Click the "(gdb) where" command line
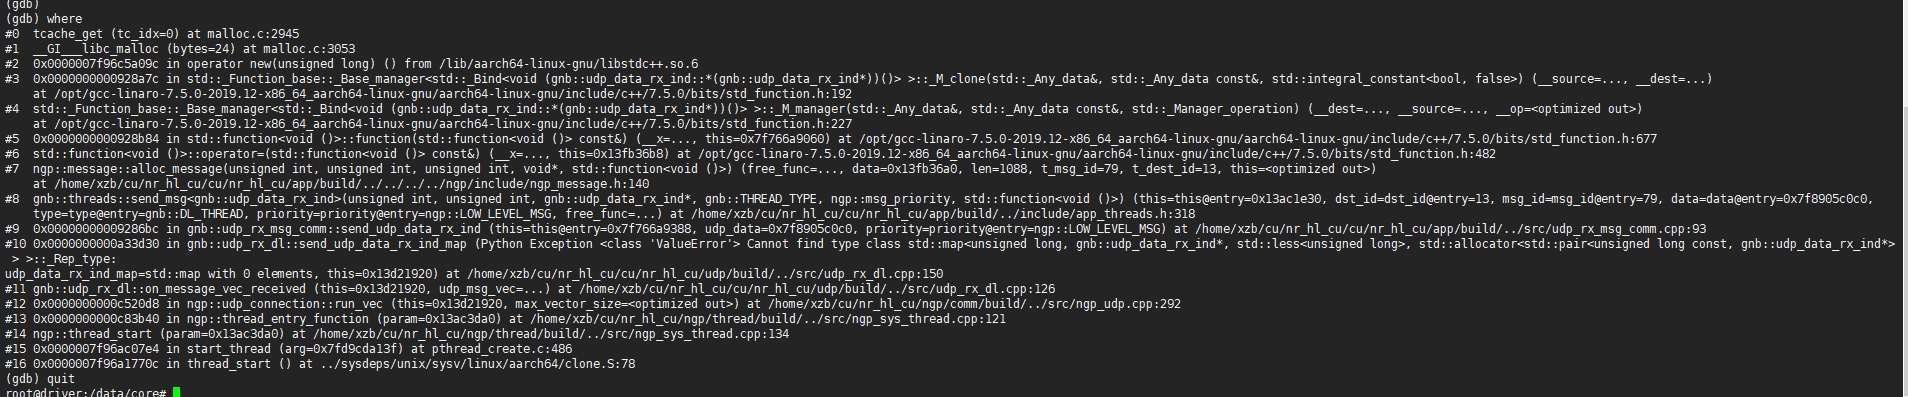 tap(44, 19)
